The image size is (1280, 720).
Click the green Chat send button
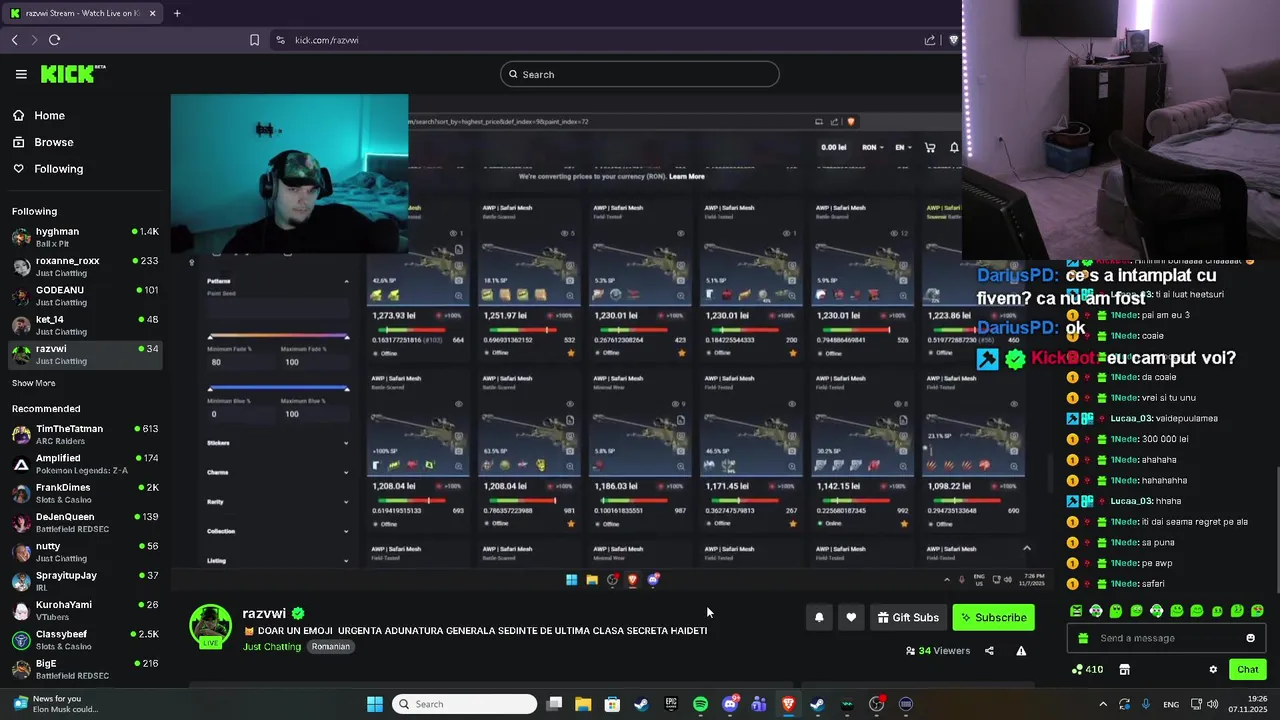click(x=1247, y=670)
